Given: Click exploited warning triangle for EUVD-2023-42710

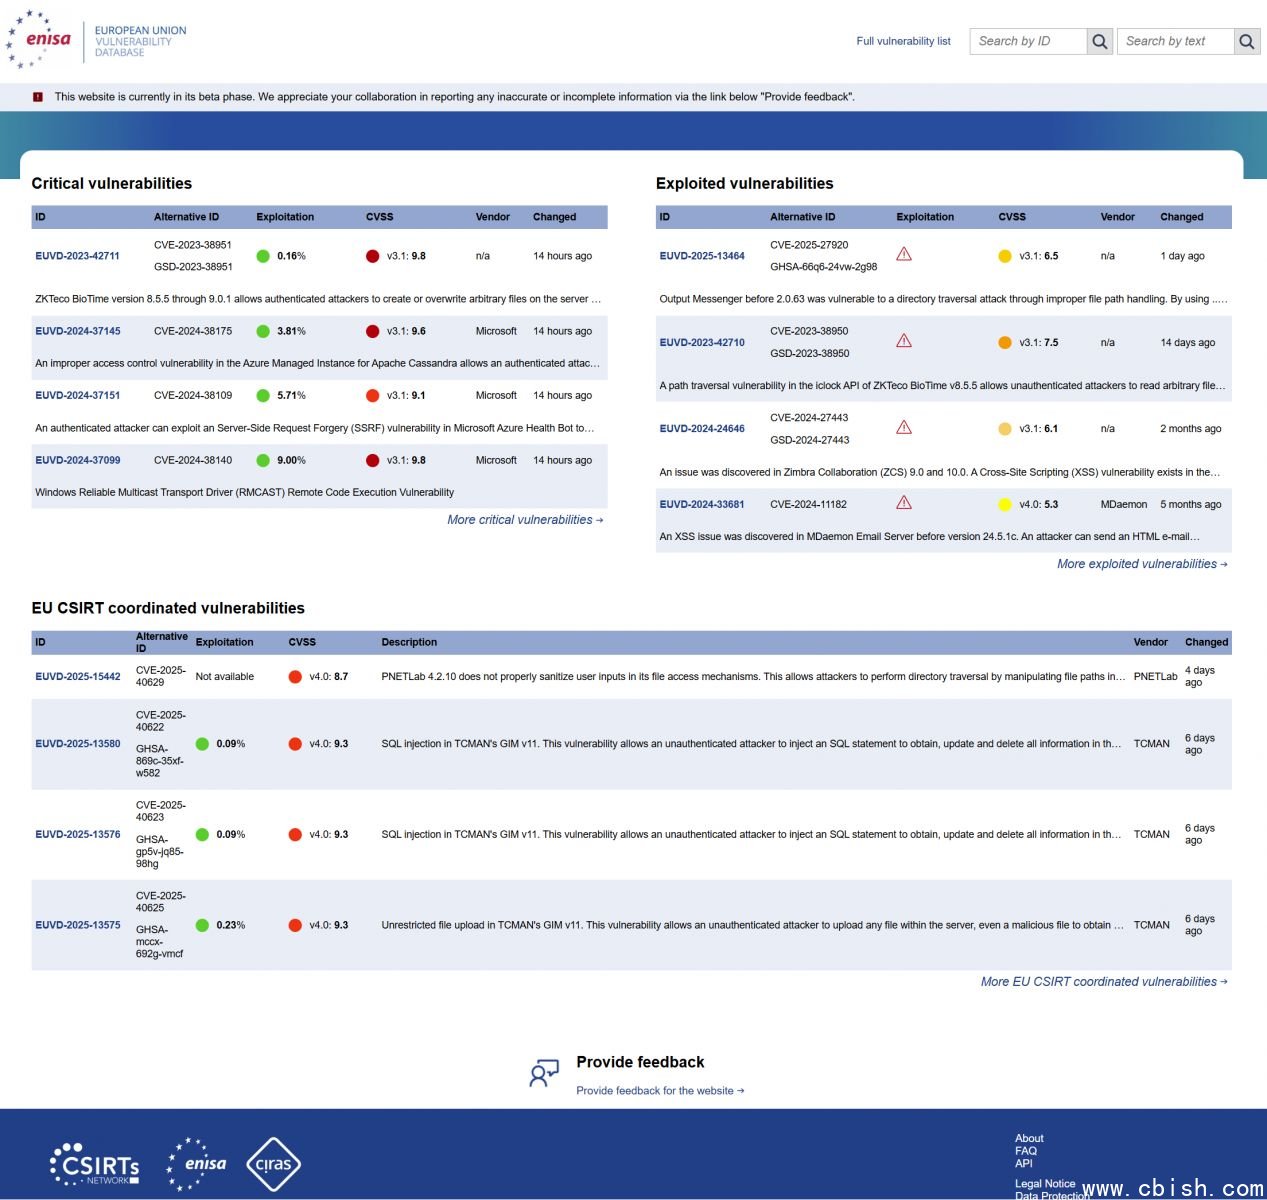Looking at the screenshot, I should 904,341.
